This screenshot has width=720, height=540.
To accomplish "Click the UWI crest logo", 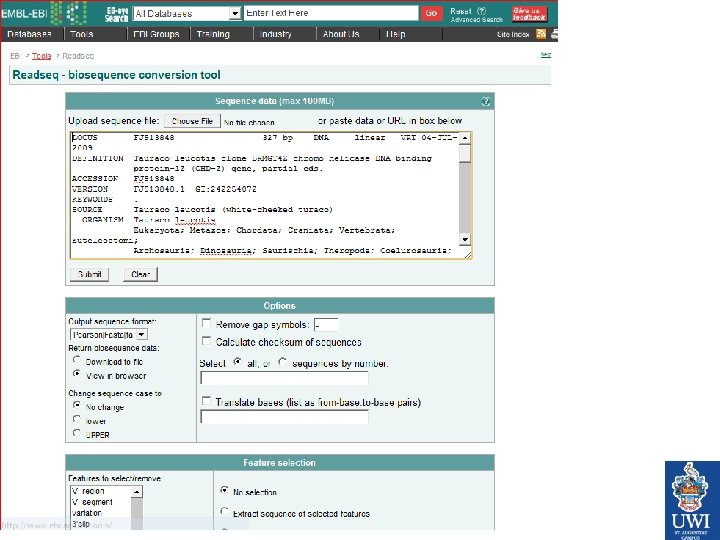I will click(692, 500).
